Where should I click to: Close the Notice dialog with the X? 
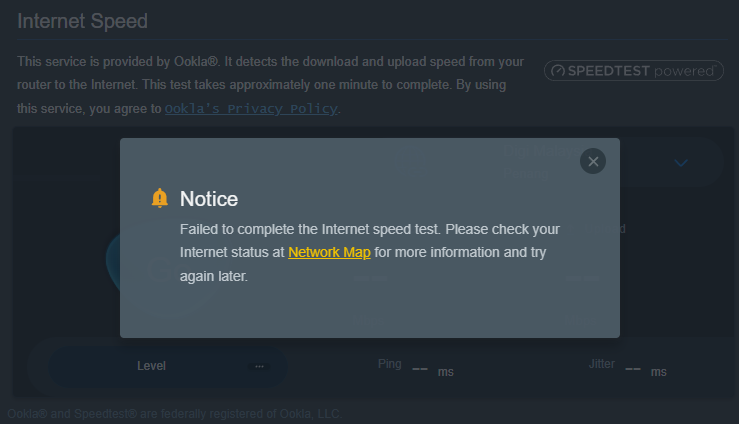pos(592,161)
